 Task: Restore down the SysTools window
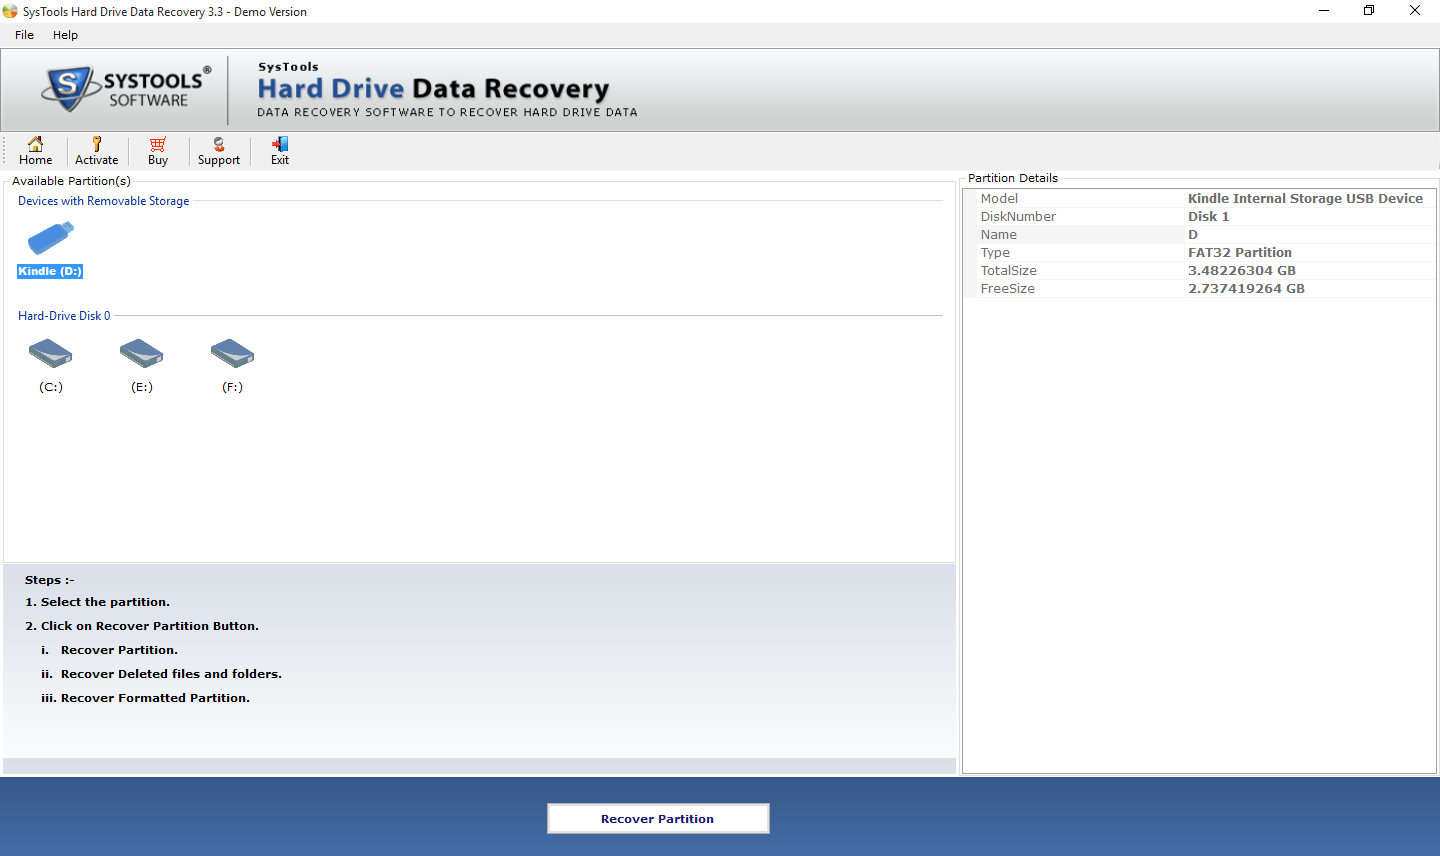click(1369, 11)
